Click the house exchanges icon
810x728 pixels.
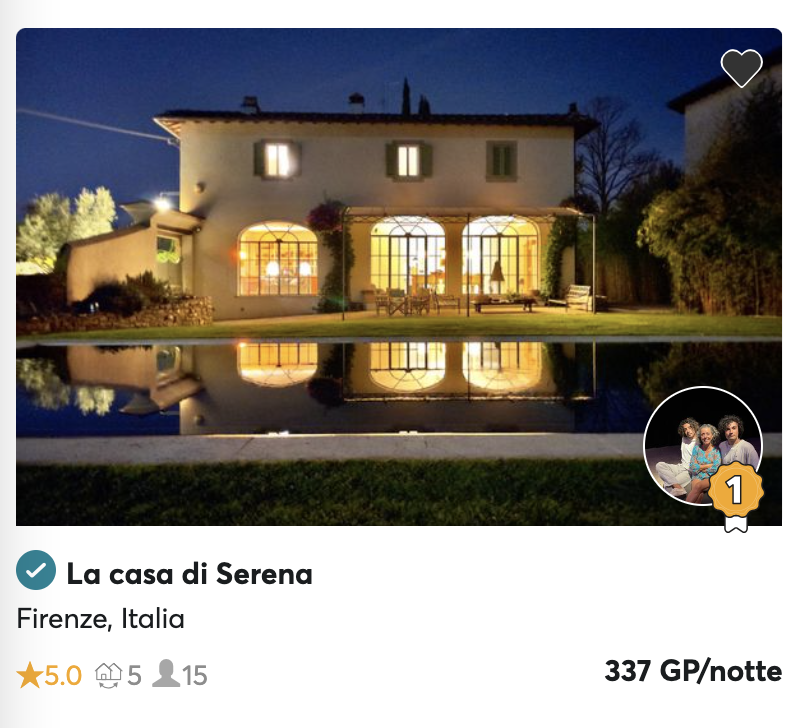(x=108, y=675)
